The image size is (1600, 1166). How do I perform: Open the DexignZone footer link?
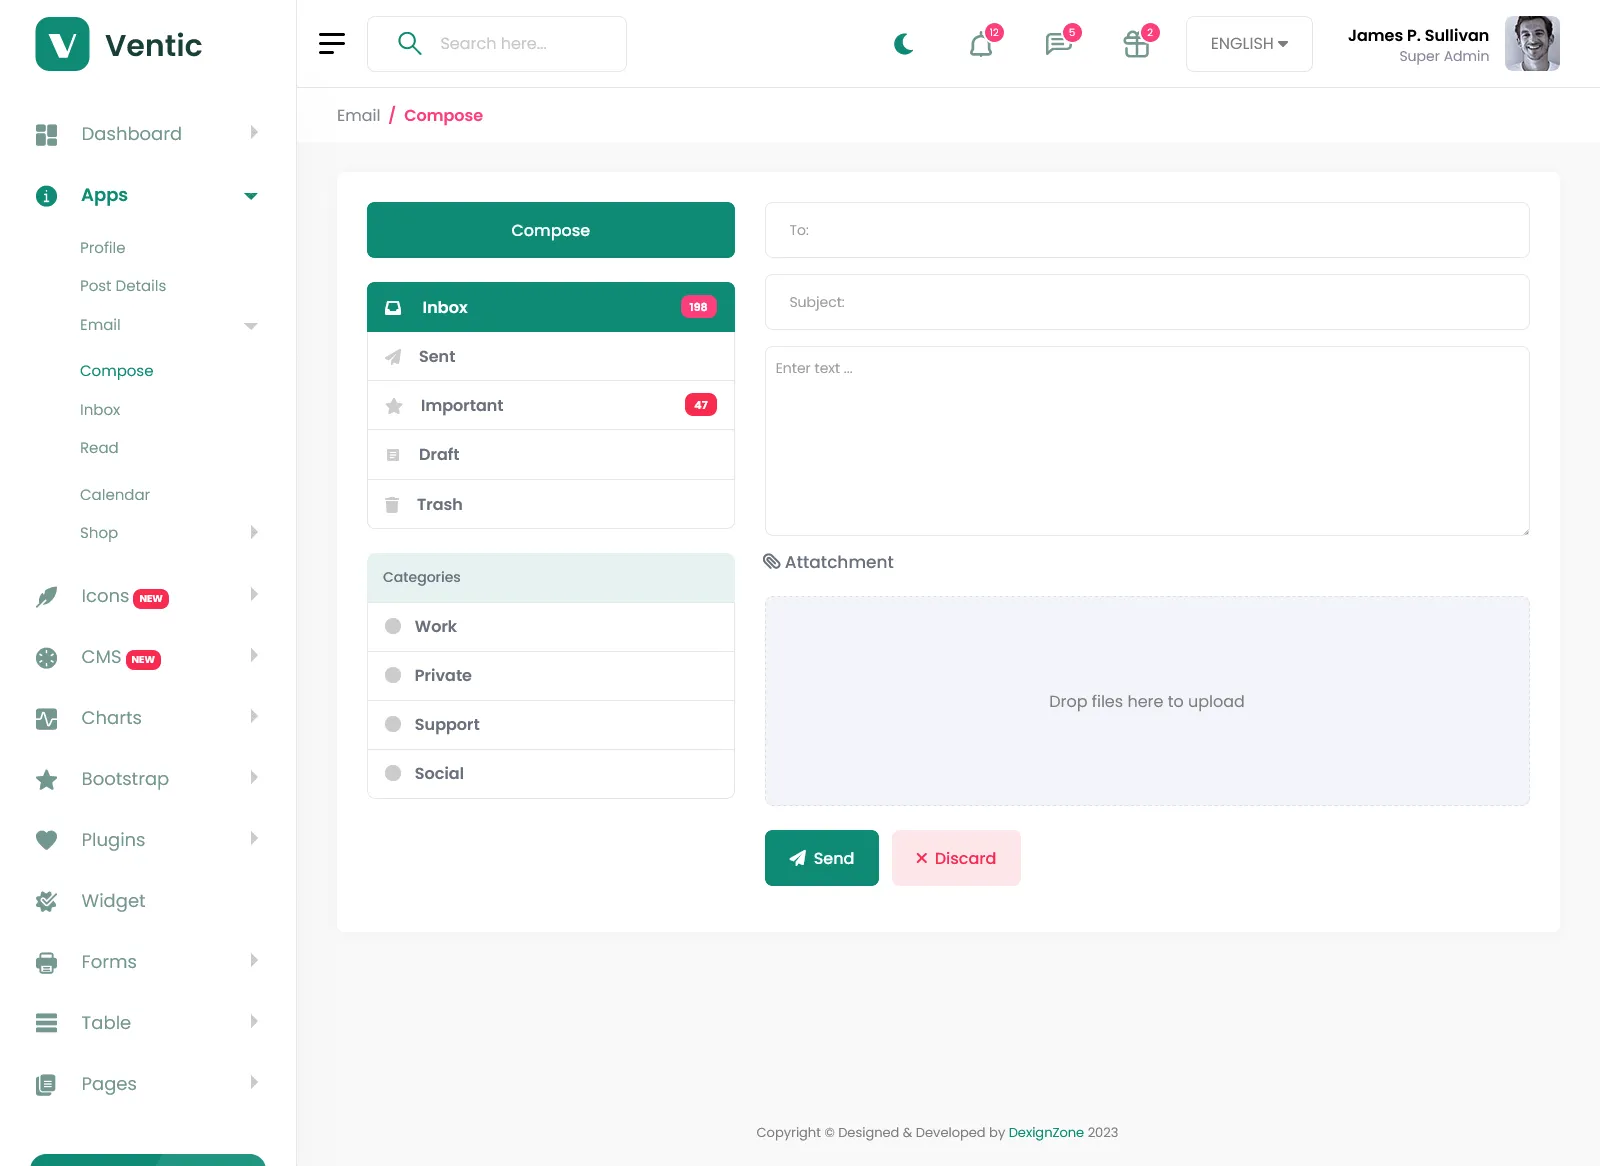point(1046,1132)
